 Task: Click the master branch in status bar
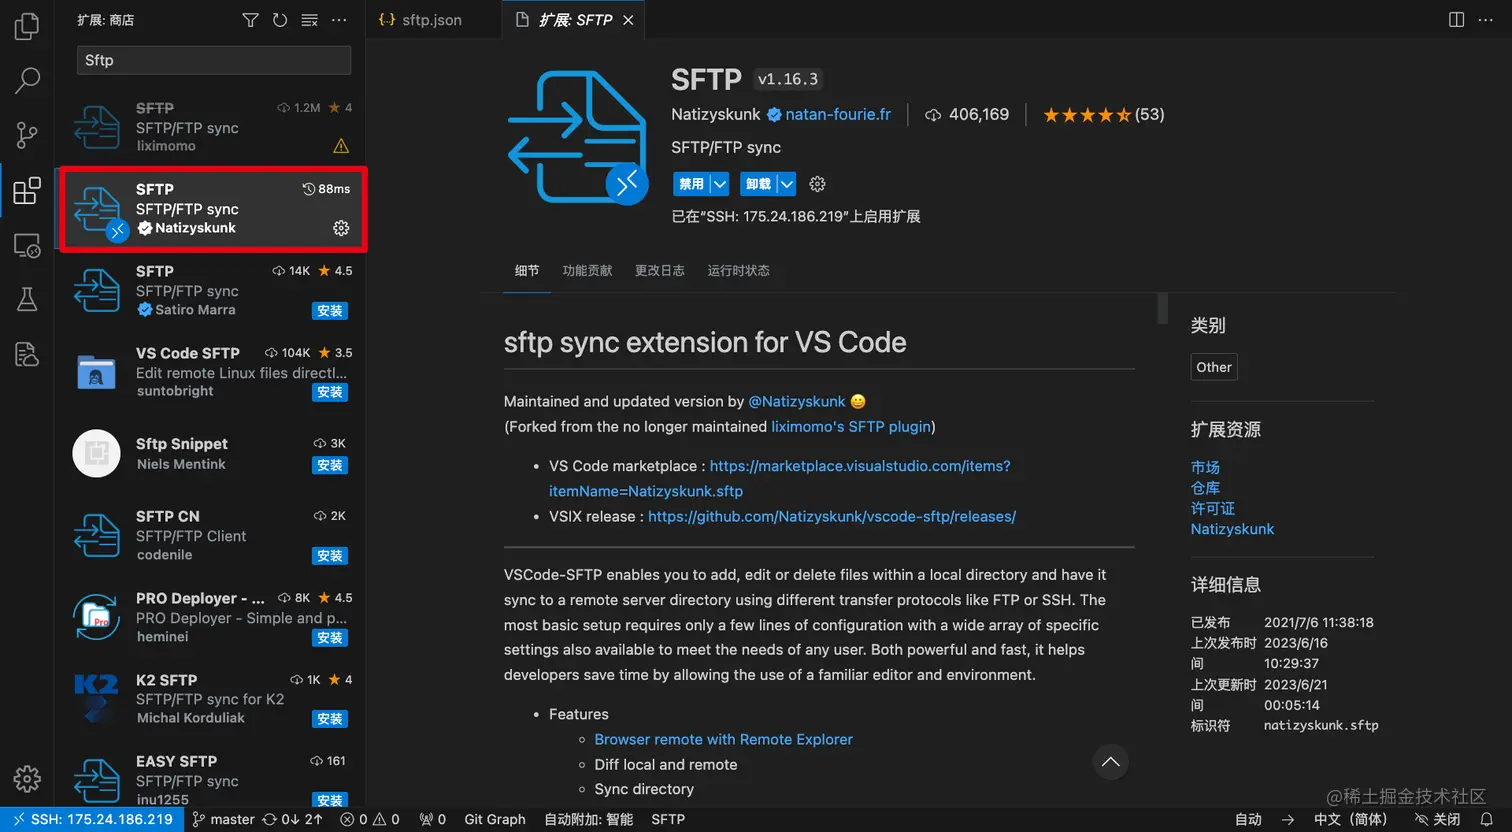point(224,819)
